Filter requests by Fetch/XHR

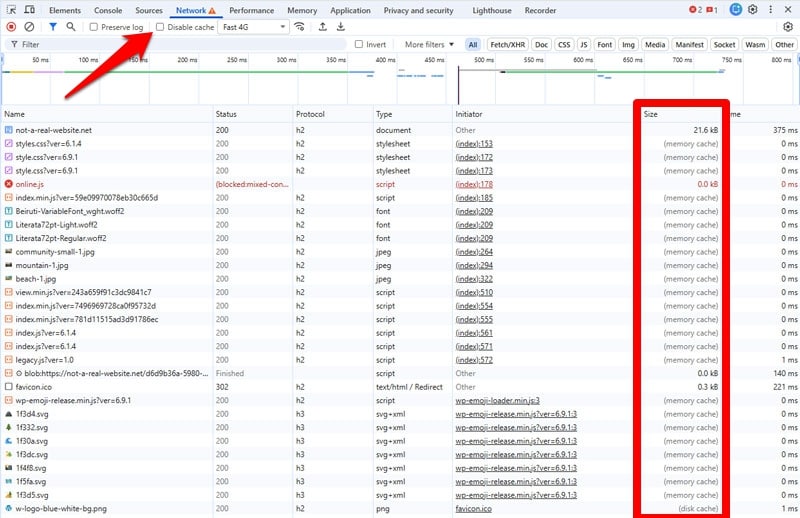pyautogui.click(x=507, y=44)
